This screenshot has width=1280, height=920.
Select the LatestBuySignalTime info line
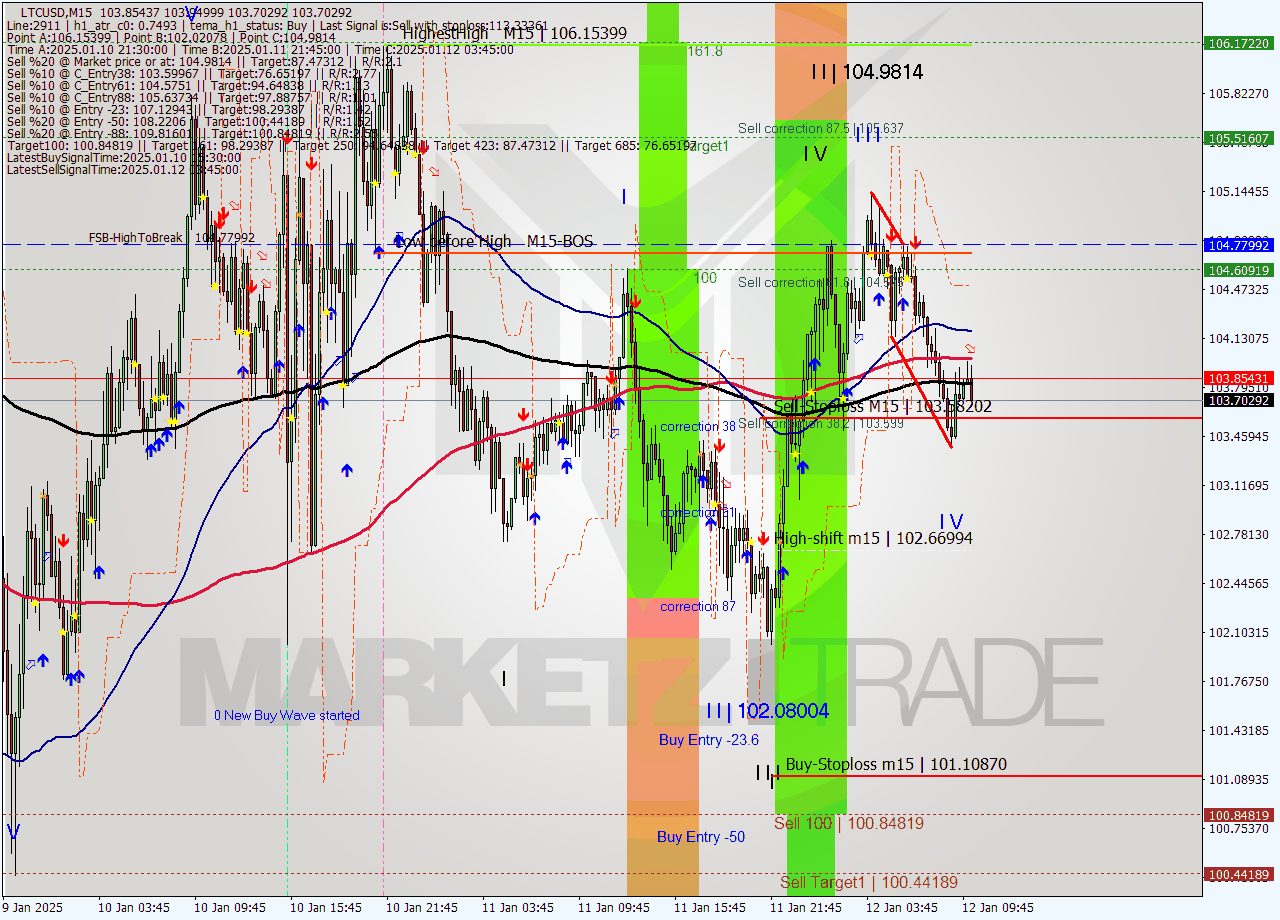[123, 157]
